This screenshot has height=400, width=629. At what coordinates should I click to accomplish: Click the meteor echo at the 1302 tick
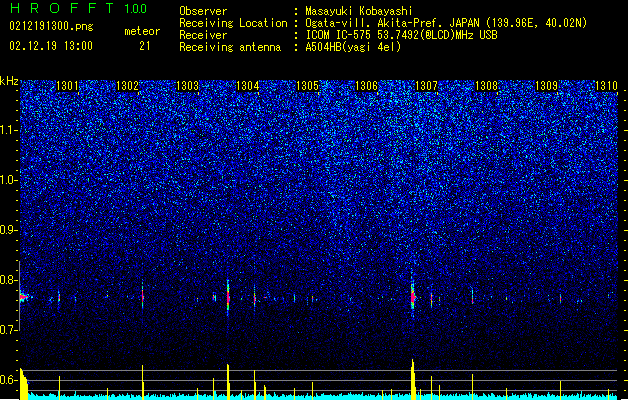[x=142, y=296]
